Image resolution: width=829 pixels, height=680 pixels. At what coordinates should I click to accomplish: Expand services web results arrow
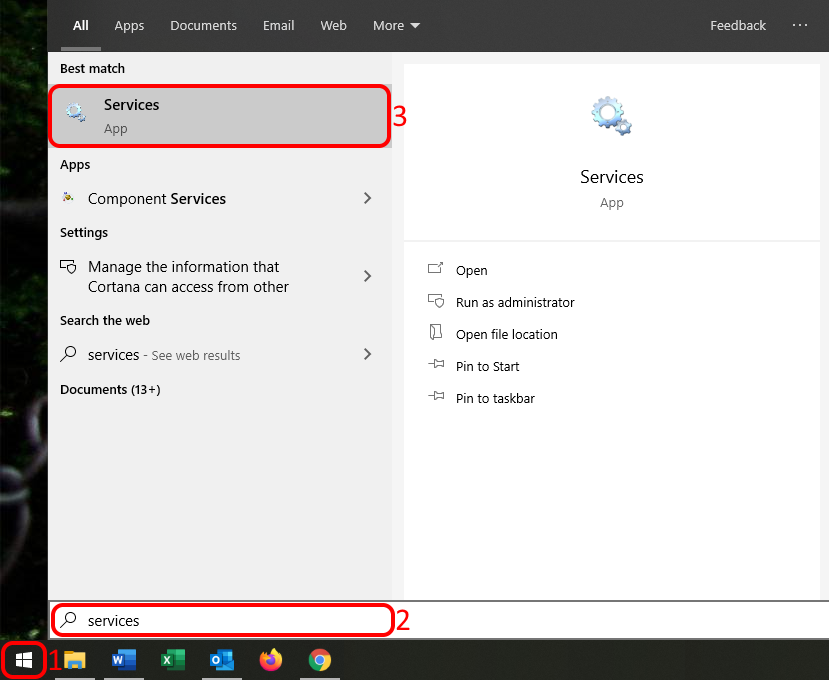[x=367, y=354]
